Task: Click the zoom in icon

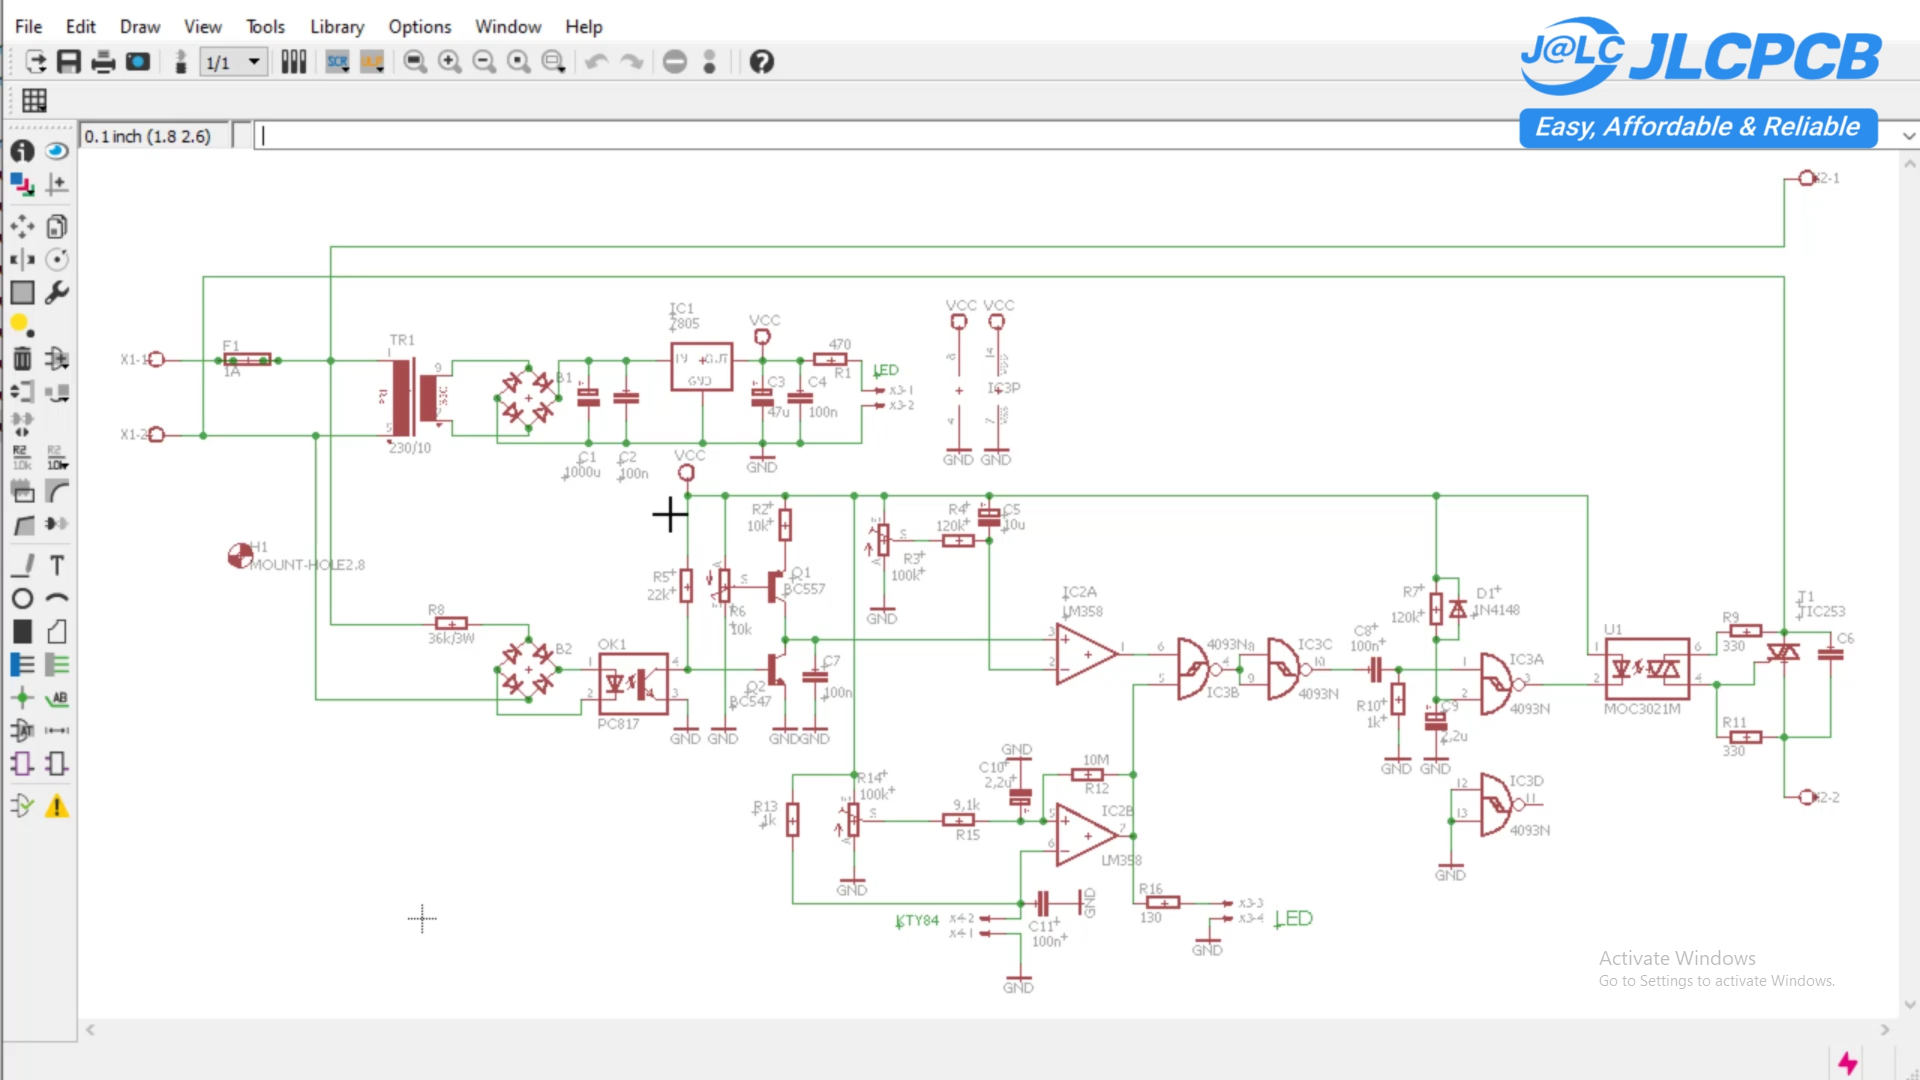Action: (450, 62)
